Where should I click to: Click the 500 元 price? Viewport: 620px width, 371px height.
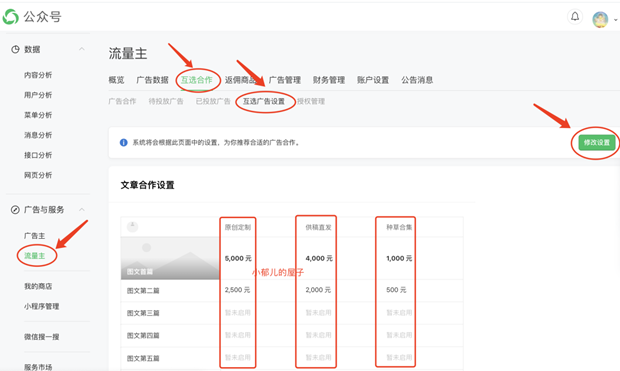click(x=396, y=290)
